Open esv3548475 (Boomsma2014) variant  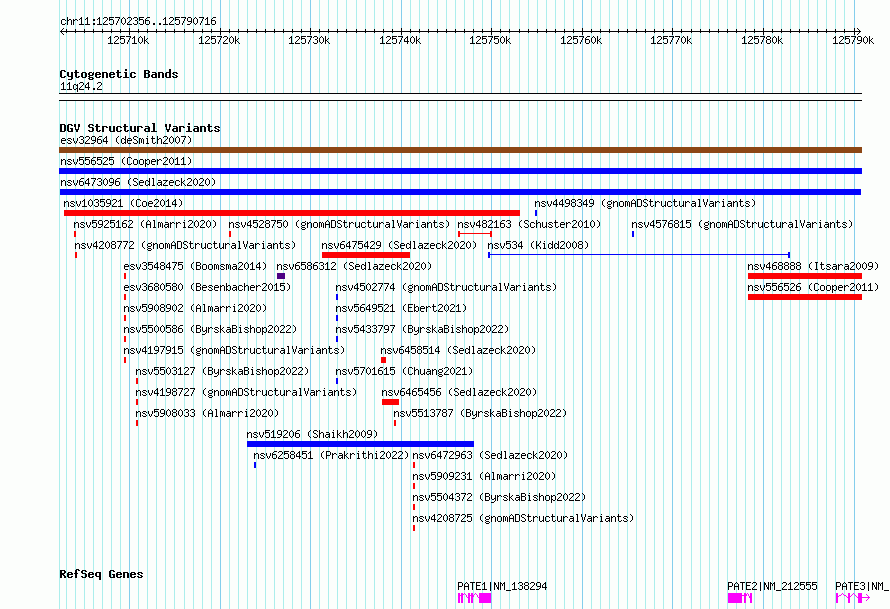(195, 266)
